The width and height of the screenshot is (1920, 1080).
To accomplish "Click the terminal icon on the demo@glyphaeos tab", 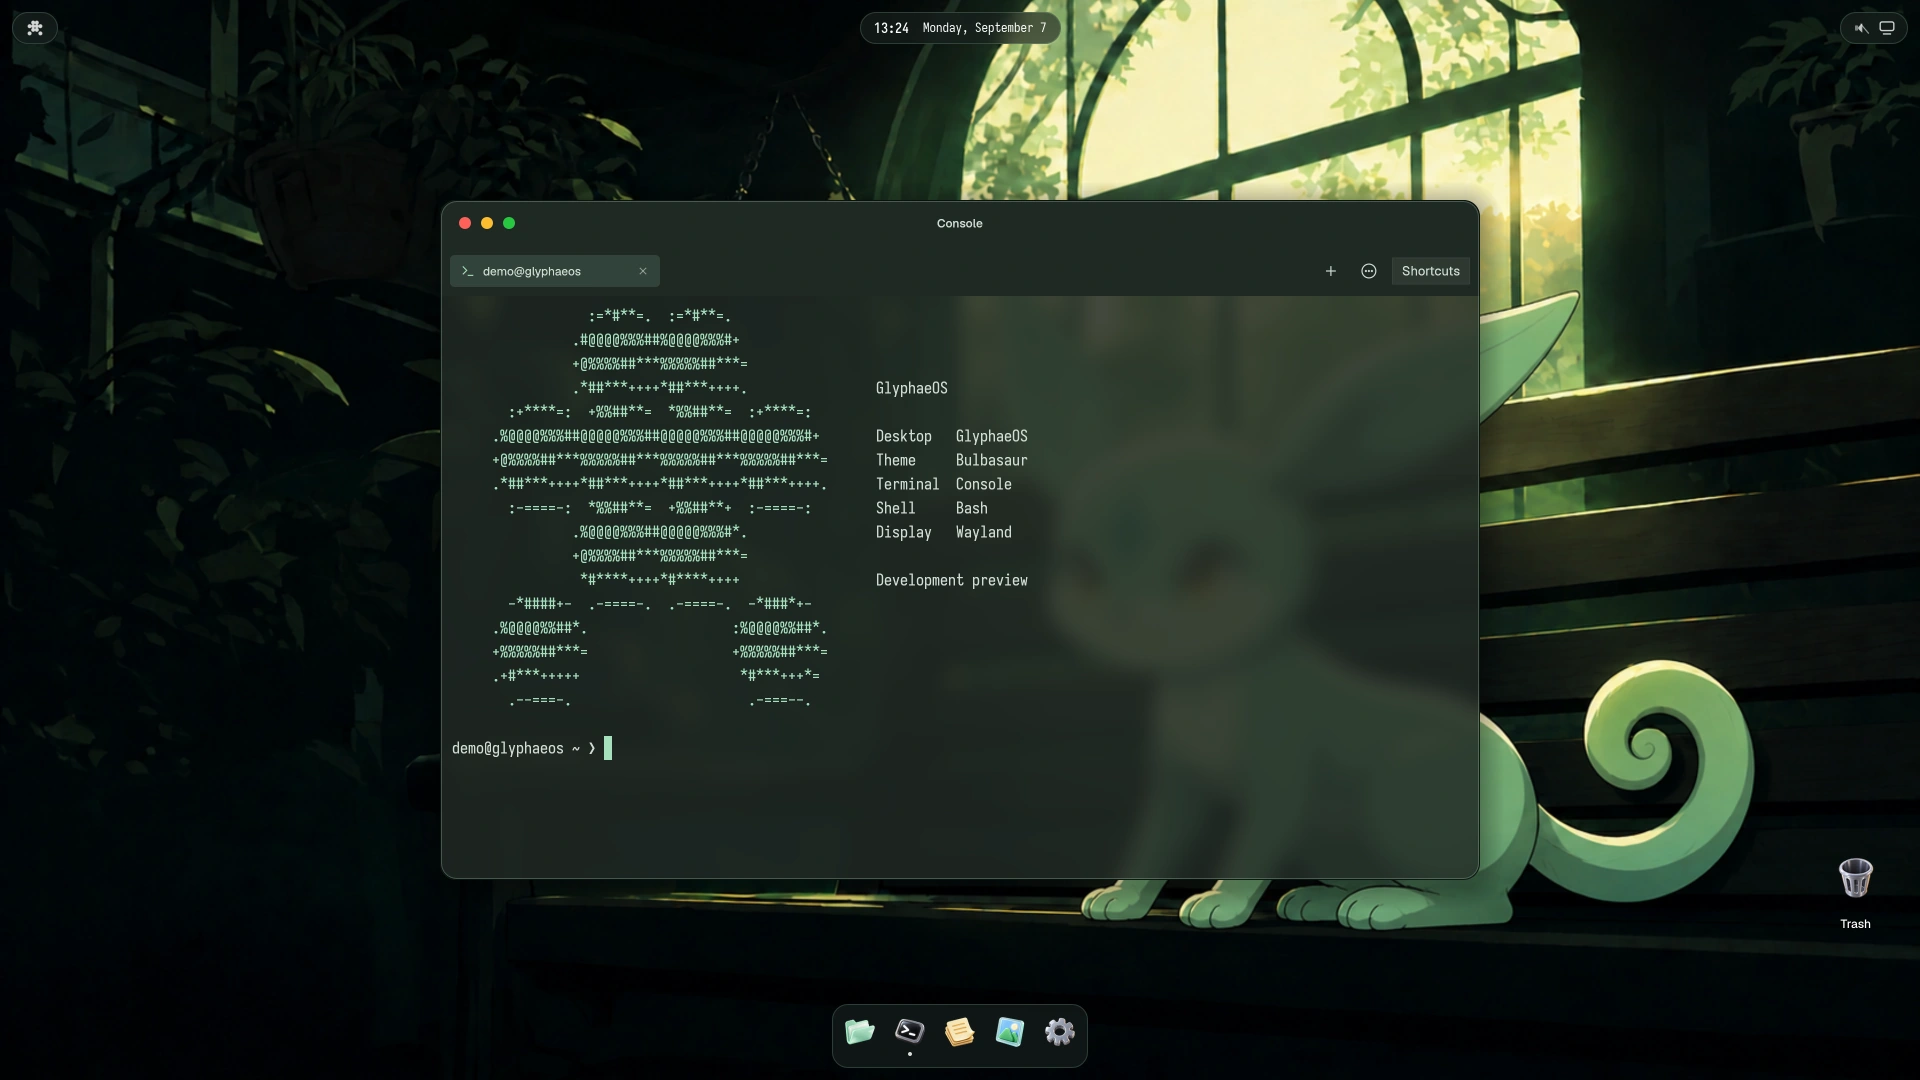I will click(467, 271).
